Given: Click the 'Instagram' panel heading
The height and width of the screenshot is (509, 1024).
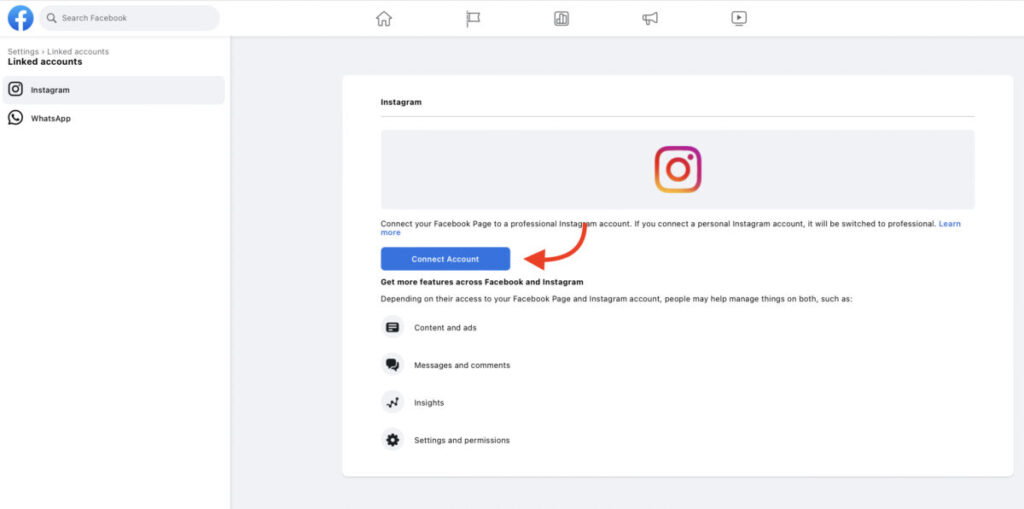Looking at the screenshot, I should (x=401, y=103).
